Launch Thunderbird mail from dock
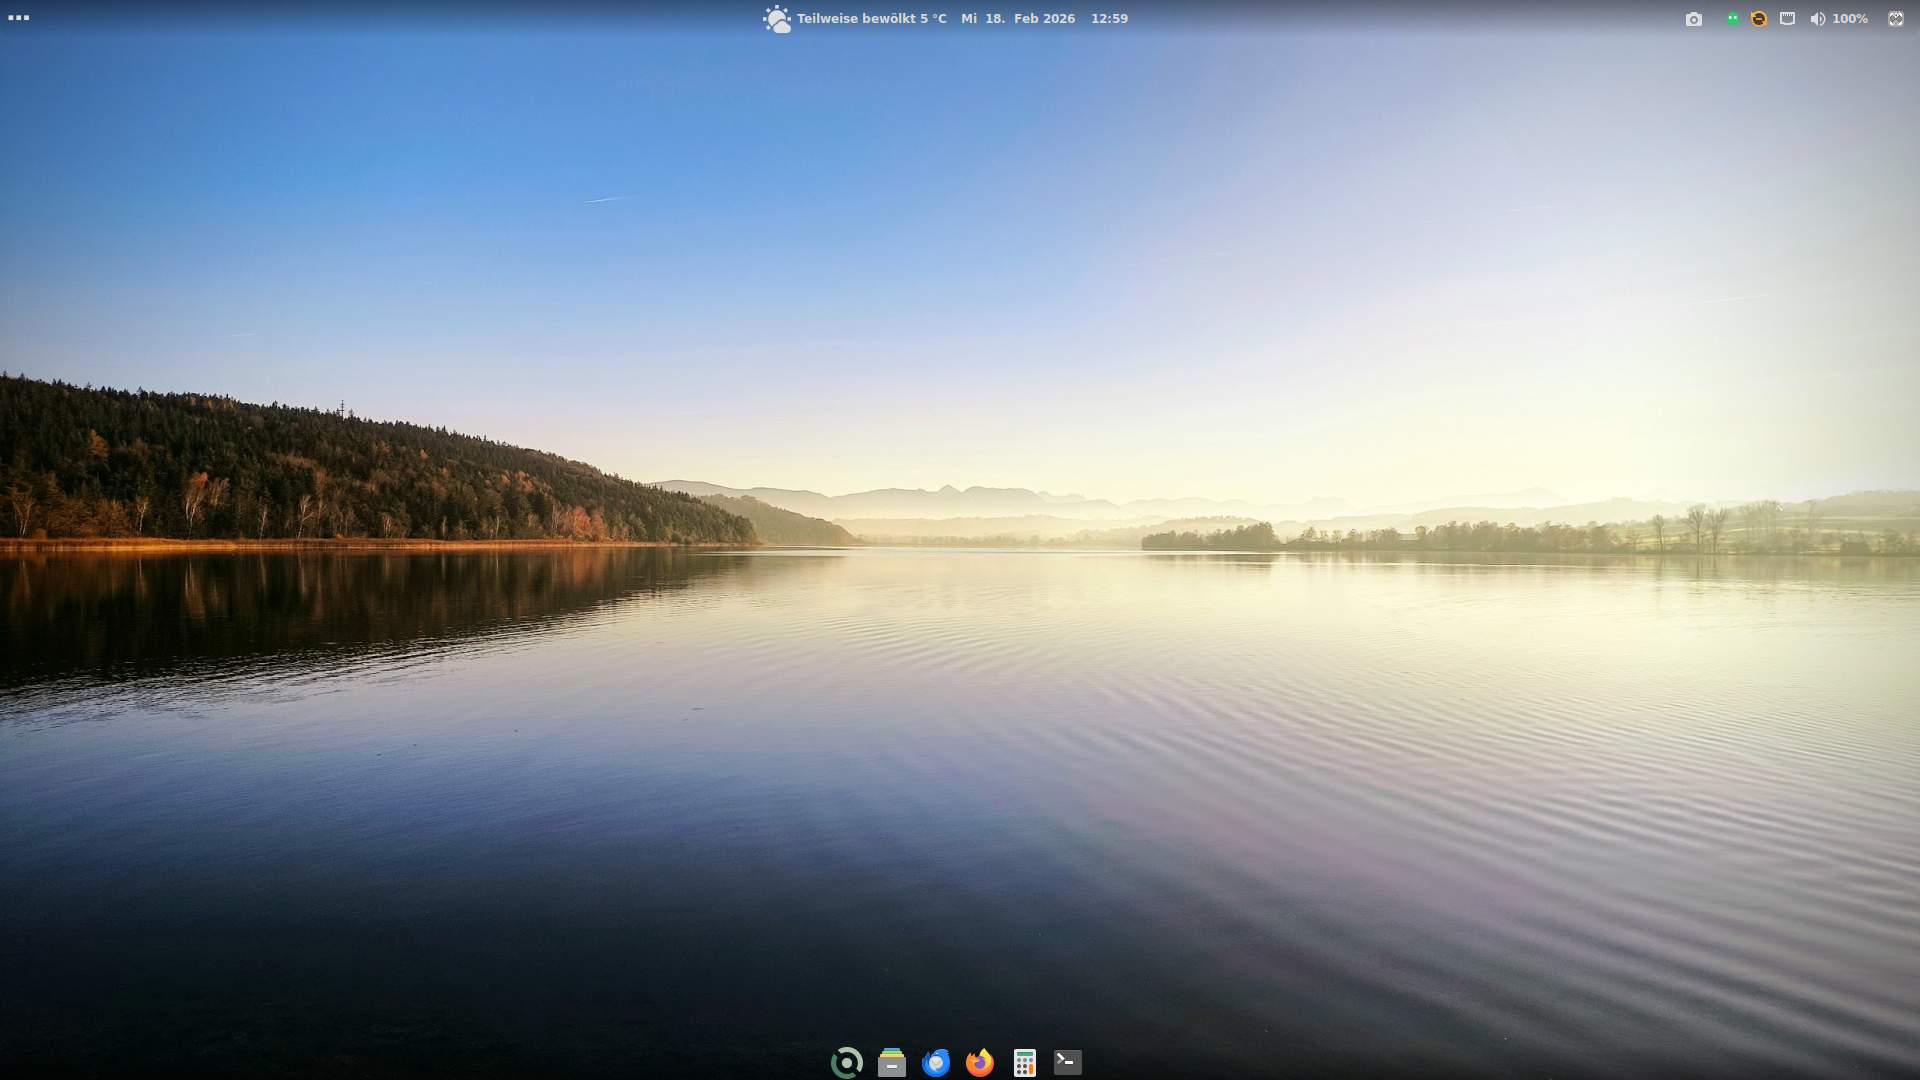This screenshot has height=1080, width=1920. pos(936,1062)
